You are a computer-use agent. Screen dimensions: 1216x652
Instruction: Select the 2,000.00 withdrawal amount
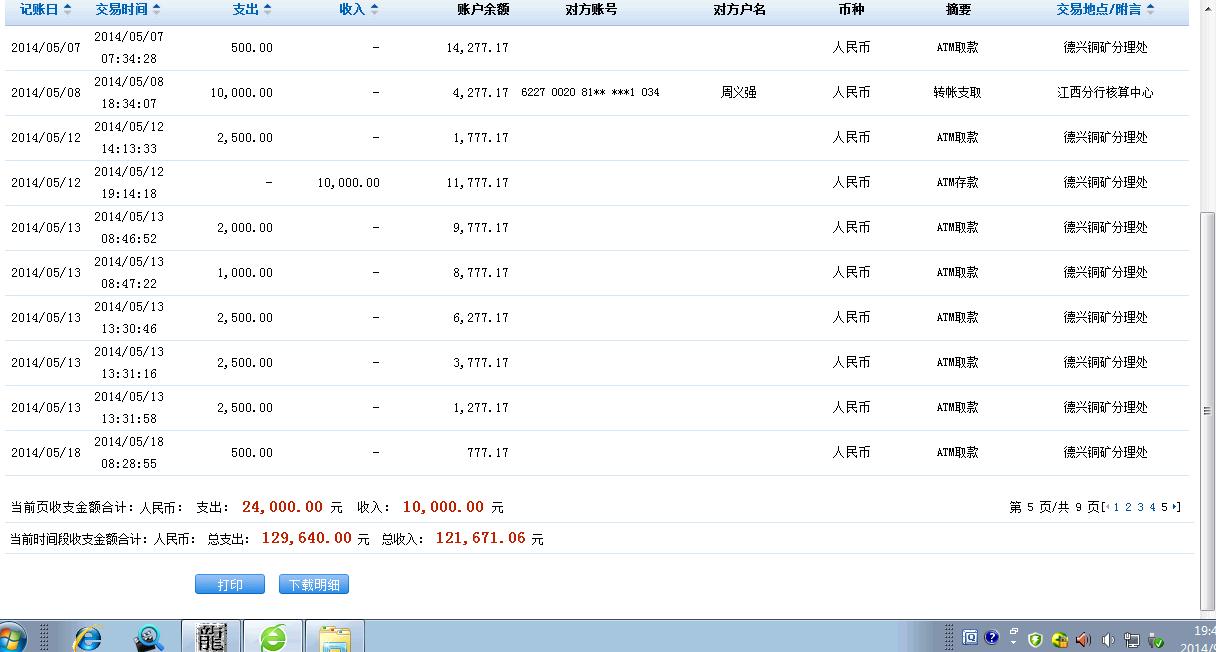(x=245, y=228)
